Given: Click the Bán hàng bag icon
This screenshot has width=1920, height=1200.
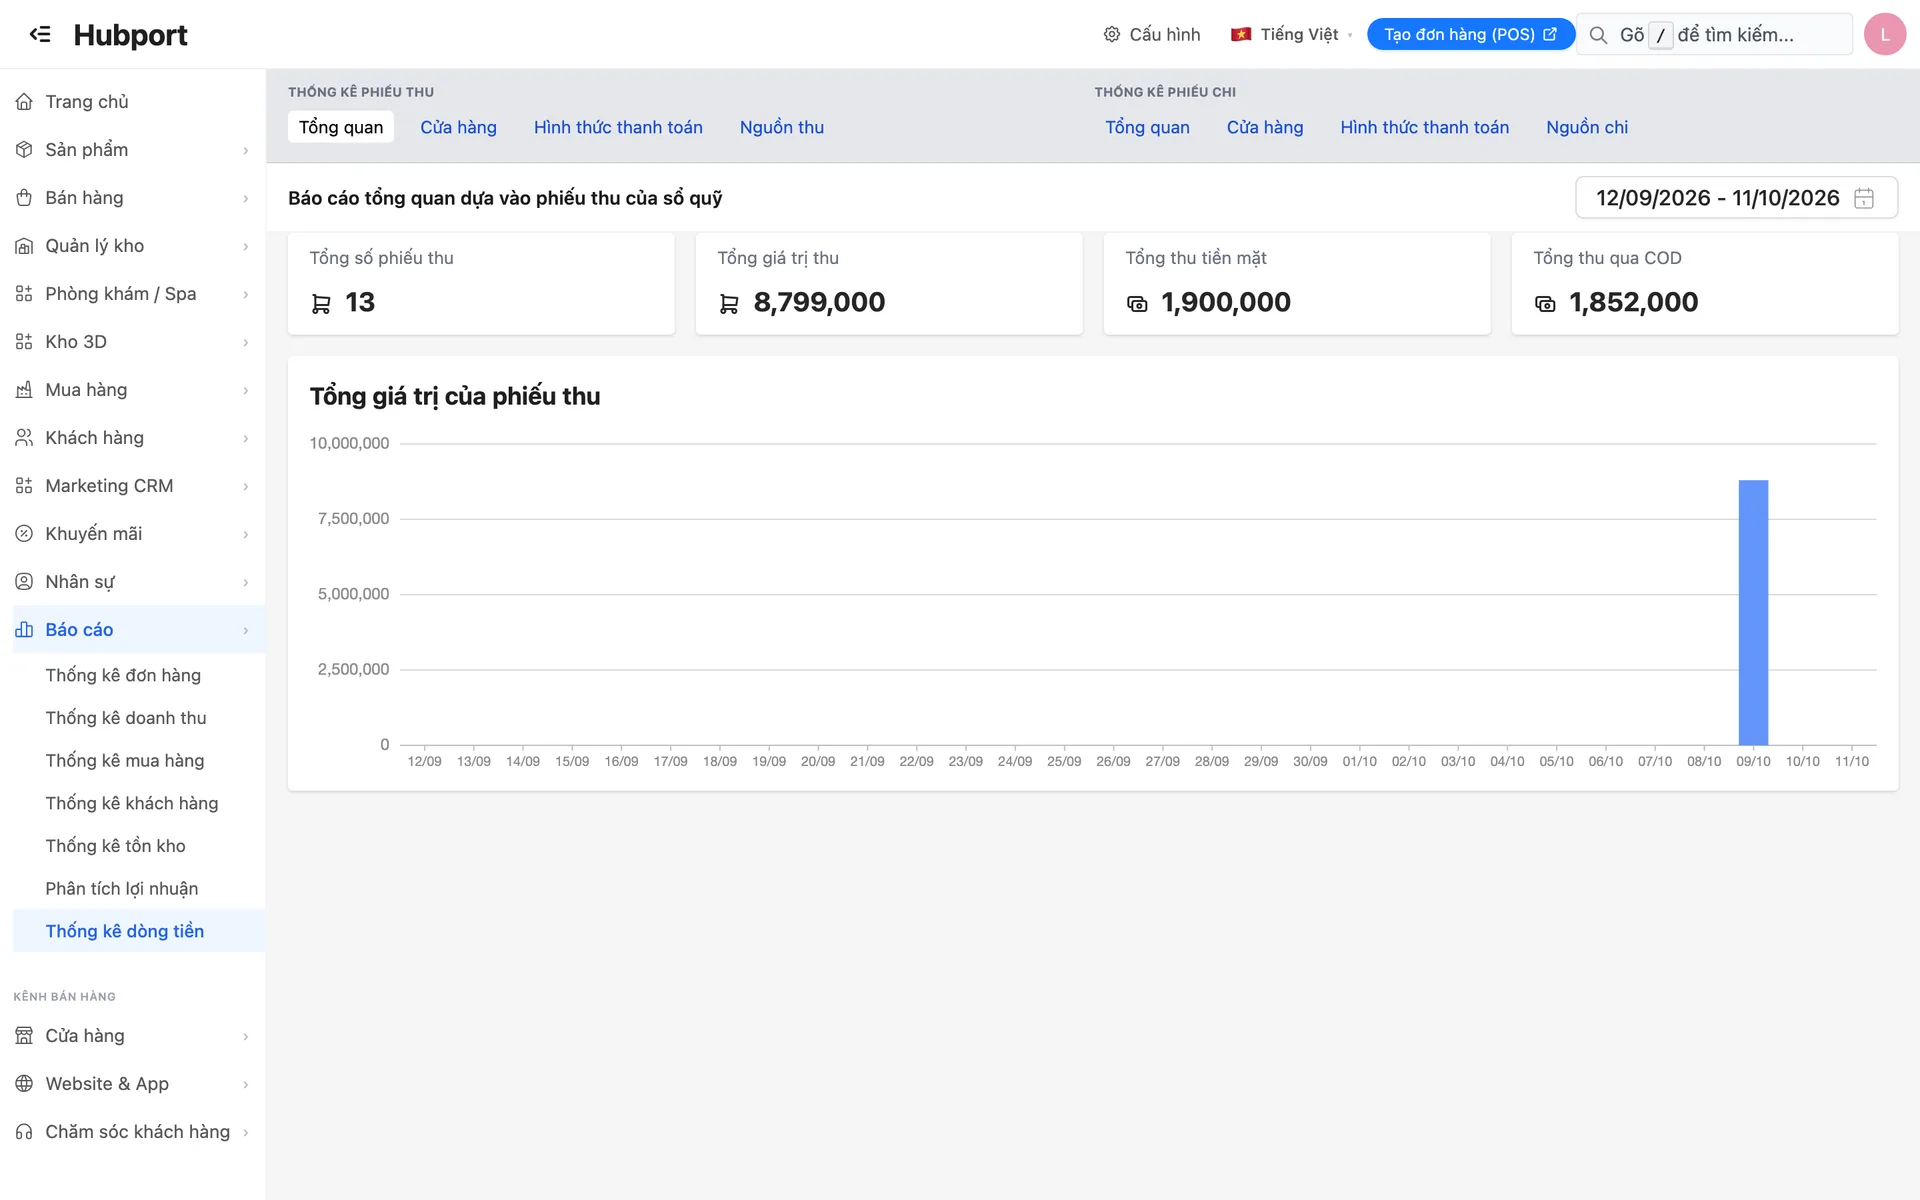Looking at the screenshot, I should pyautogui.click(x=24, y=198).
